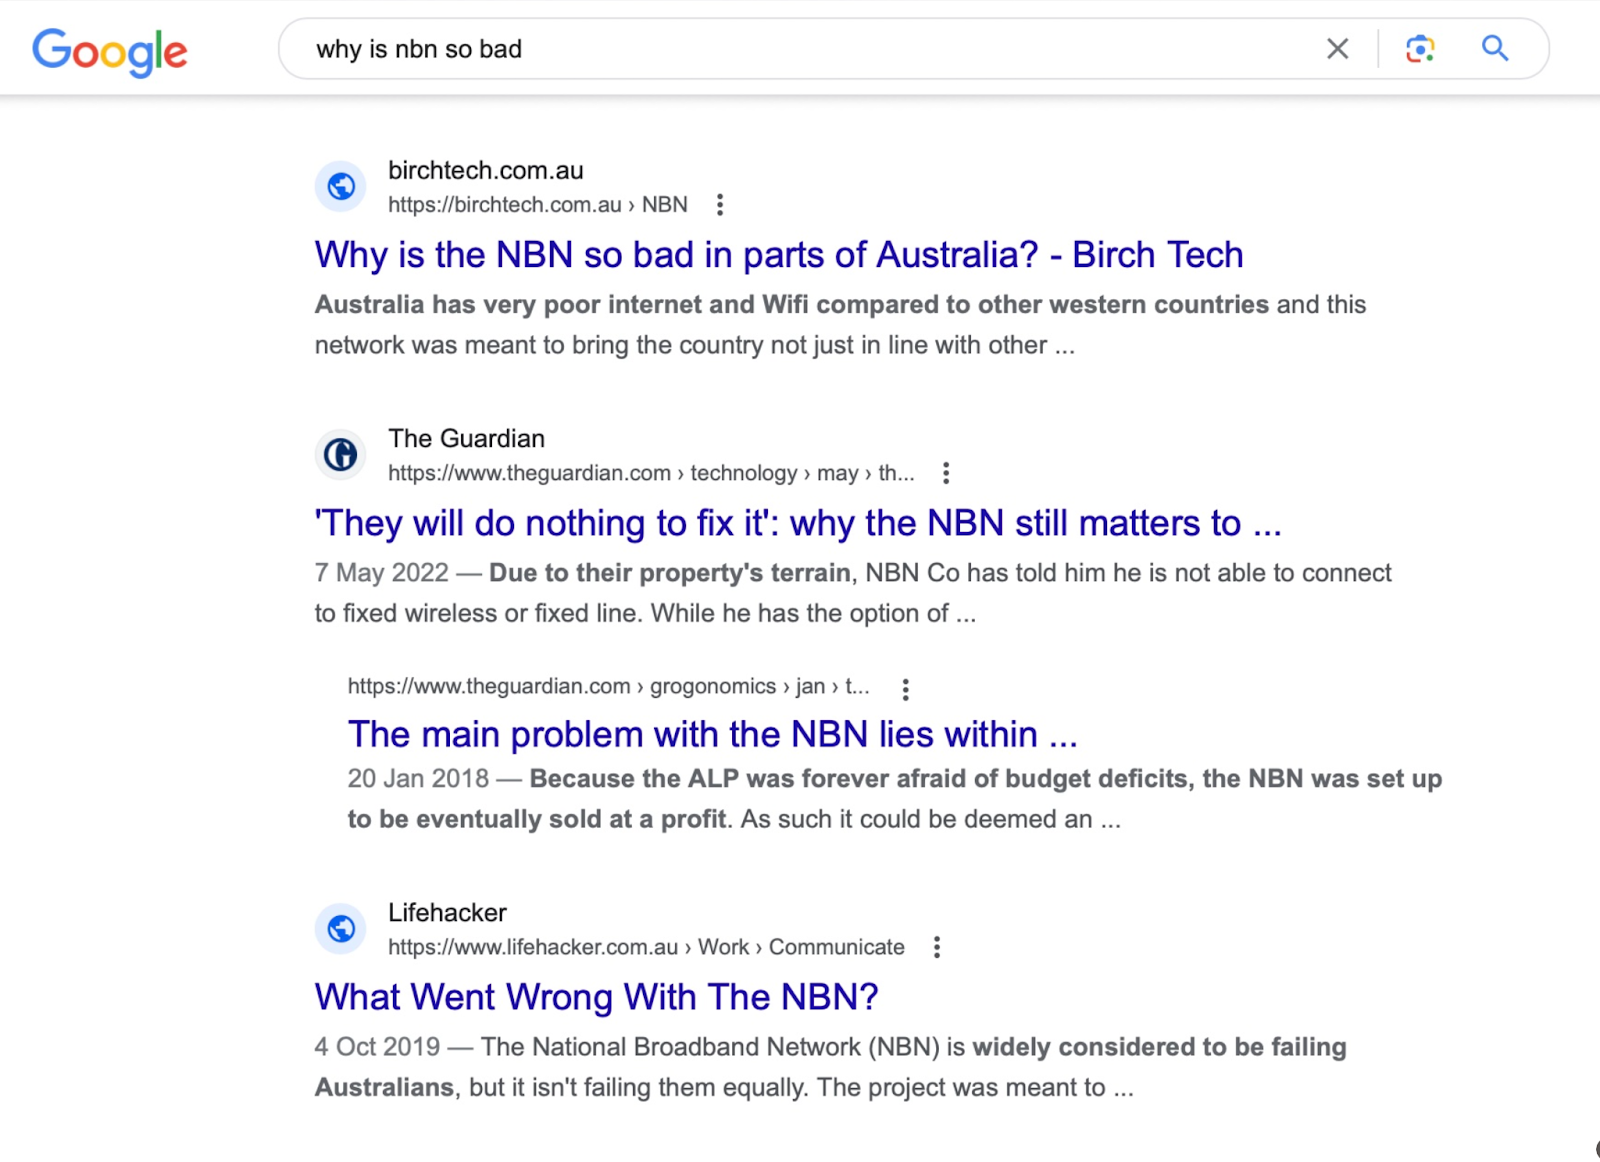Click the birchtech.com.au globe favicon

341,187
